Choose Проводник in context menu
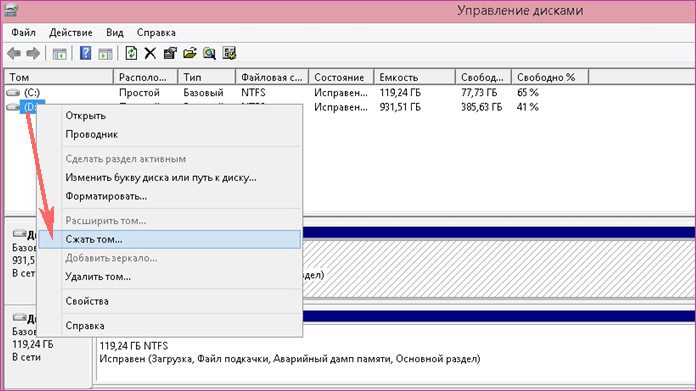The width and height of the screenshot is (696, 391). 169,134
